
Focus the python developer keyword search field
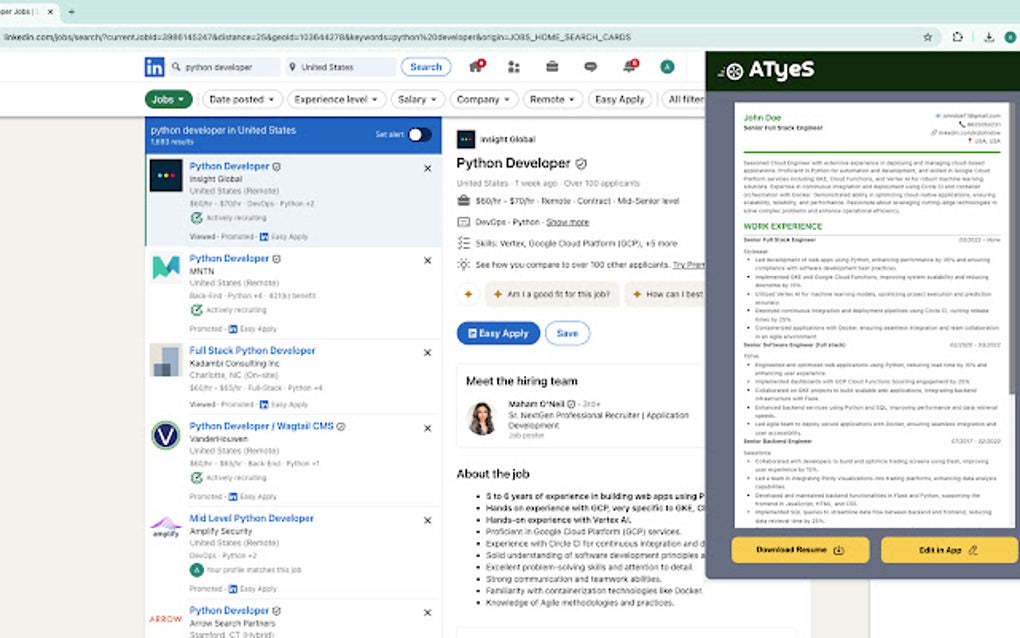tap(225, 67)
